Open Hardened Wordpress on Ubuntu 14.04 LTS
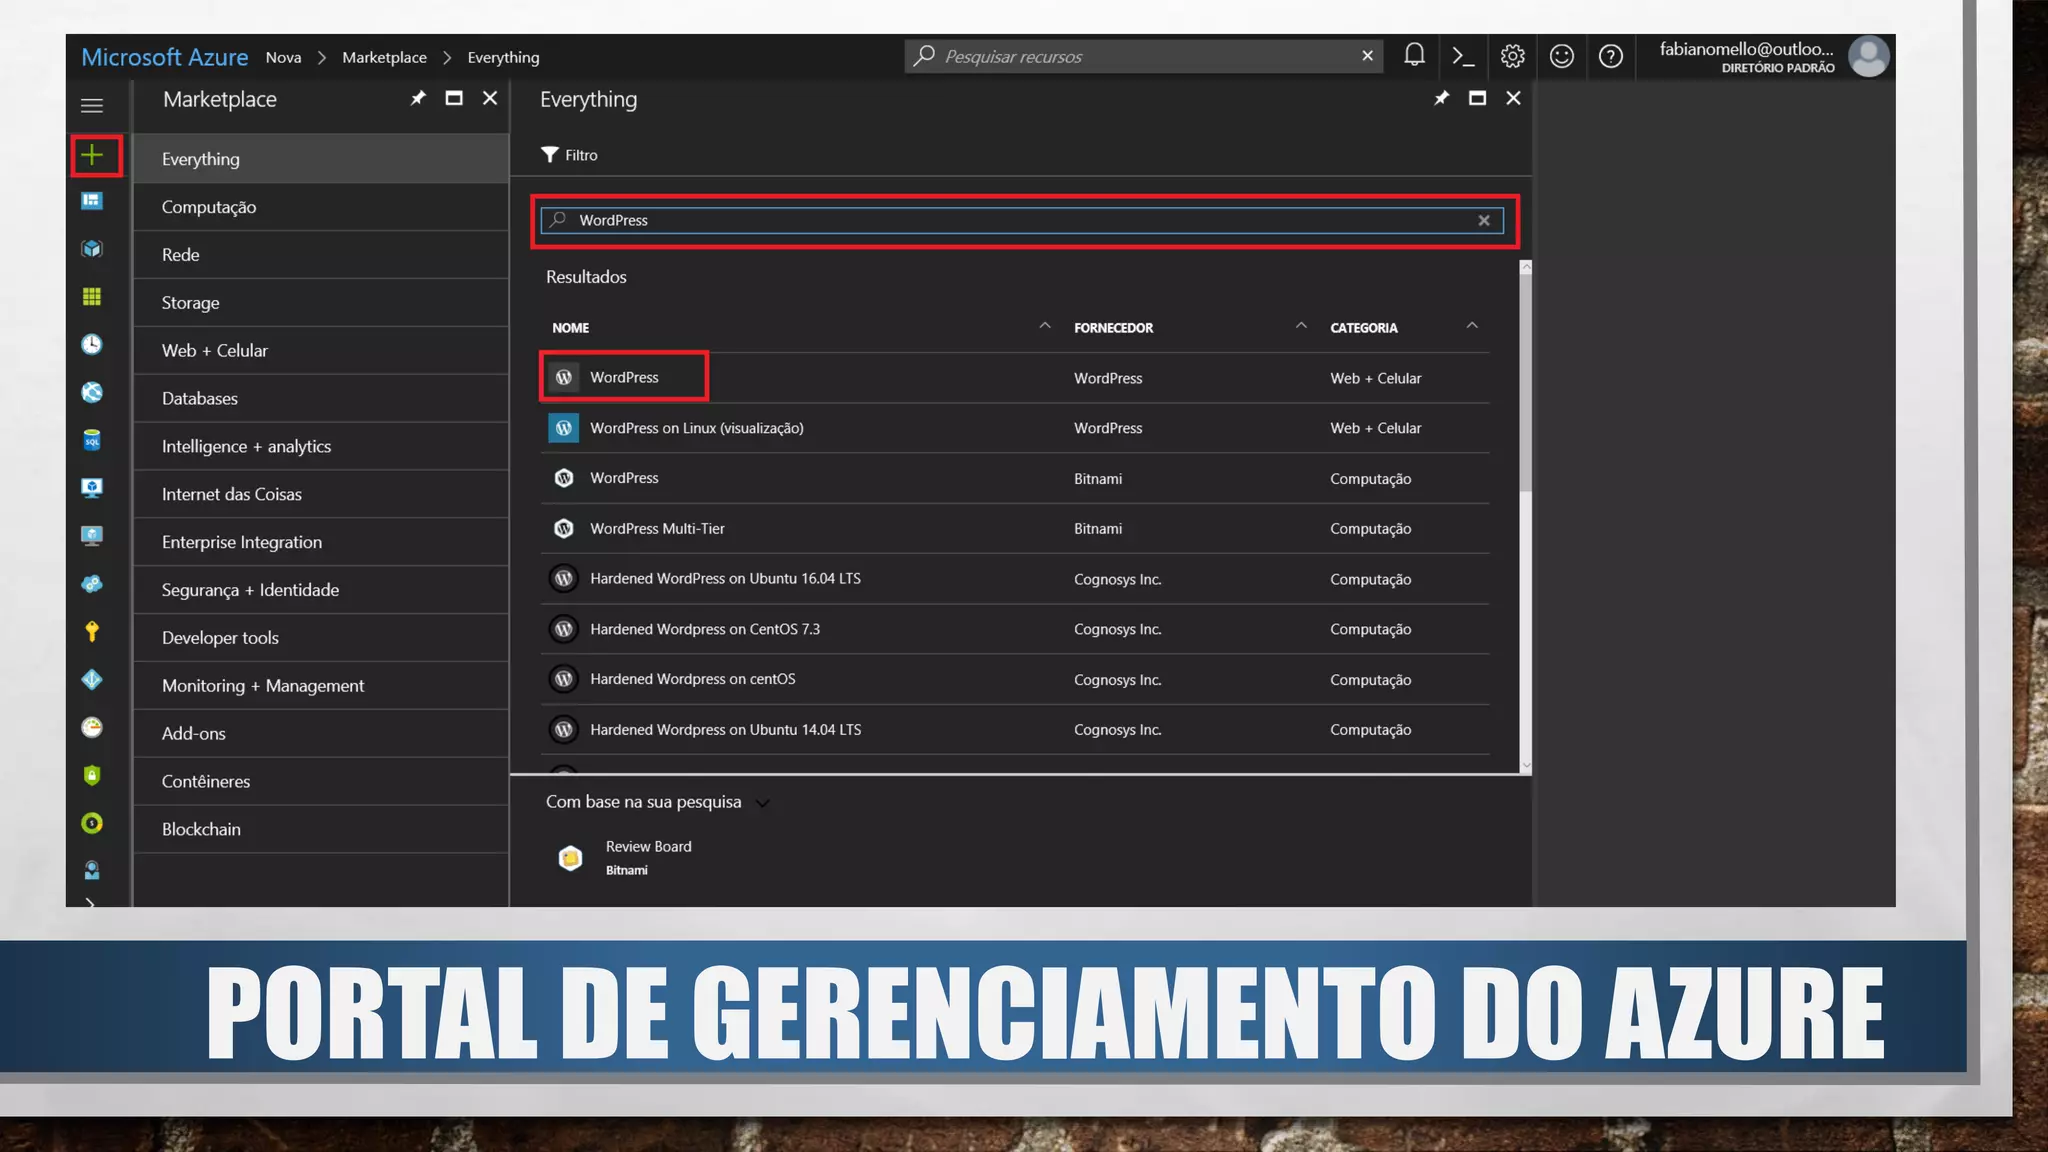 click(x=1015, y=730)
